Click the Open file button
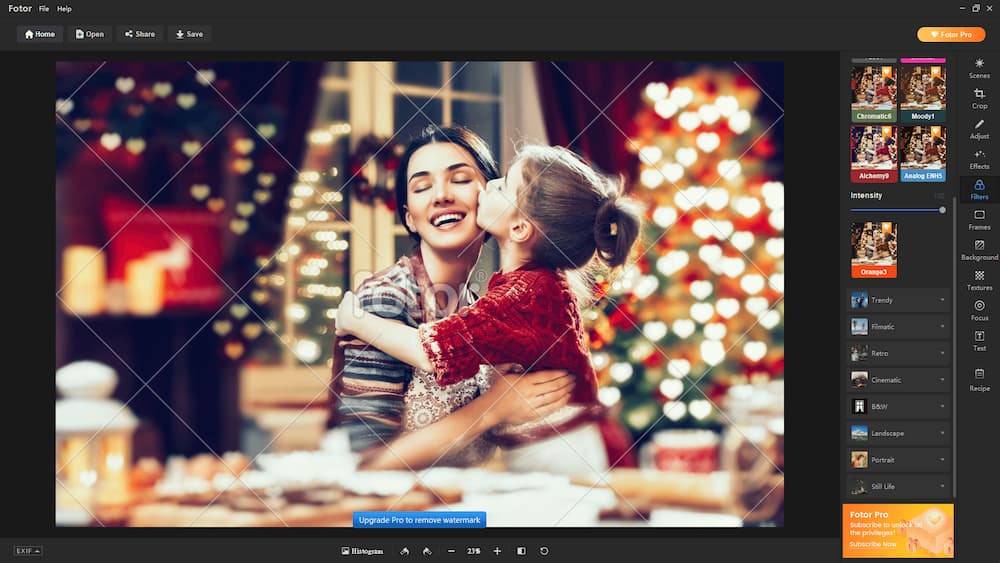This screenshot has width=1000, height=563. point(90,34)
